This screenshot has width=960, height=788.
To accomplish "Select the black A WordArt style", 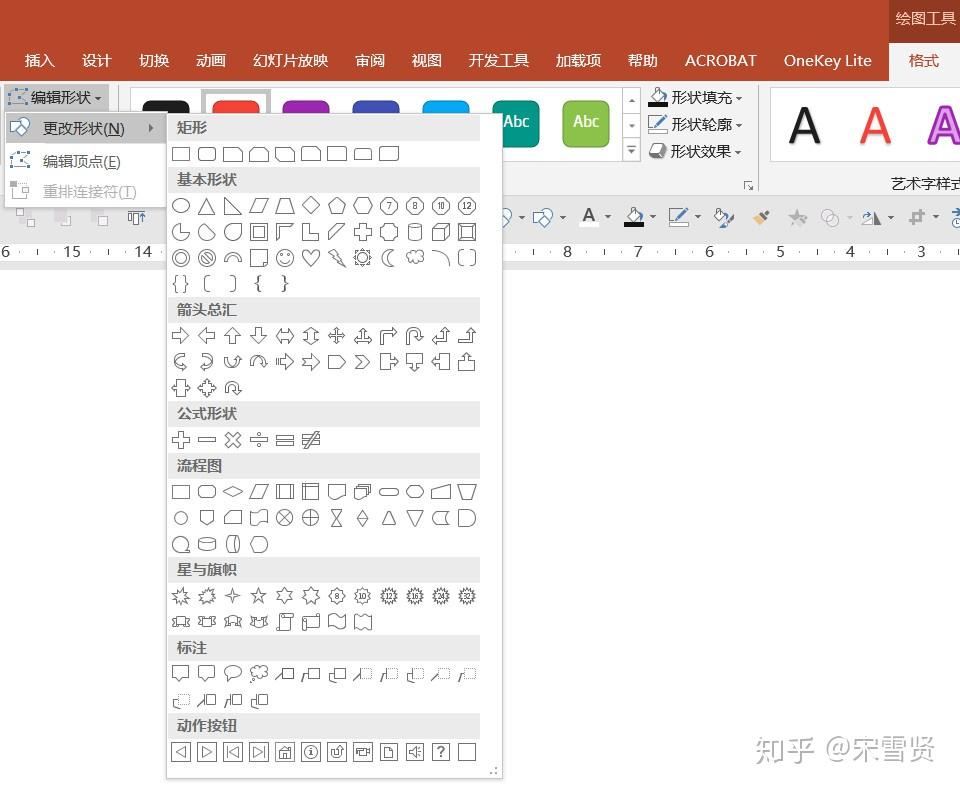I will pyautogui.click(x=804, y=126).
